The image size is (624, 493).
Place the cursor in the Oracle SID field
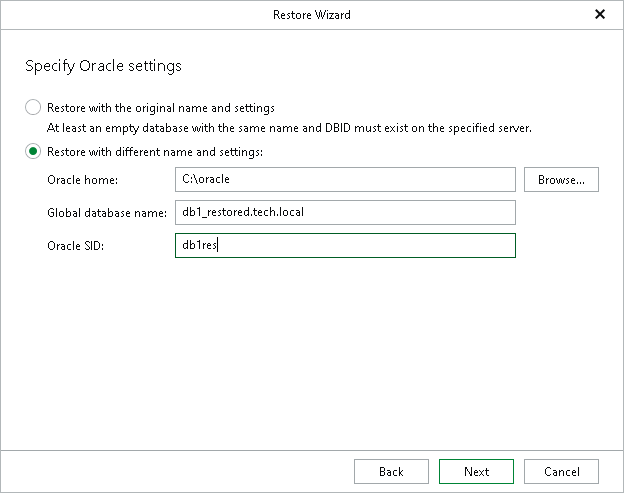345,246
